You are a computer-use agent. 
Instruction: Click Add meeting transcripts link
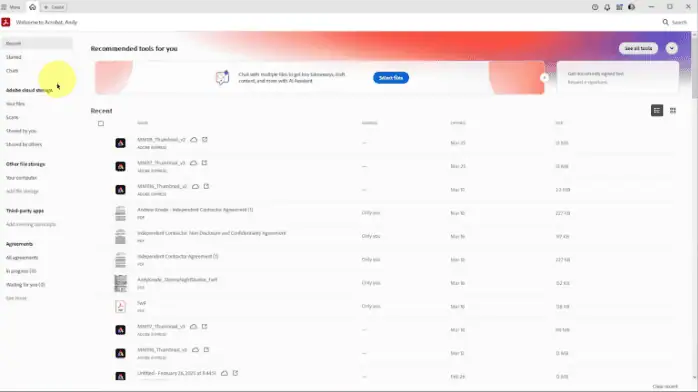point(31,225)
